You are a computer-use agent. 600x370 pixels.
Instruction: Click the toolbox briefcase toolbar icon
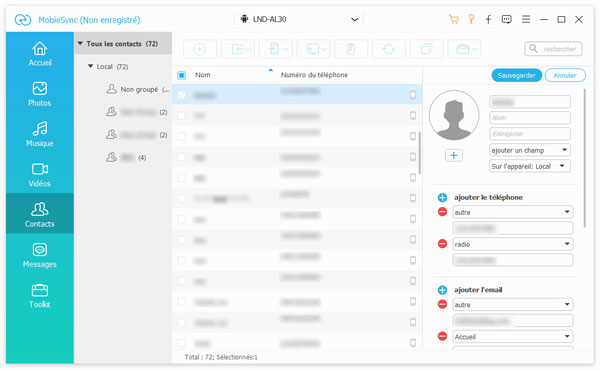pyautogui.click(x=463, y=49)
